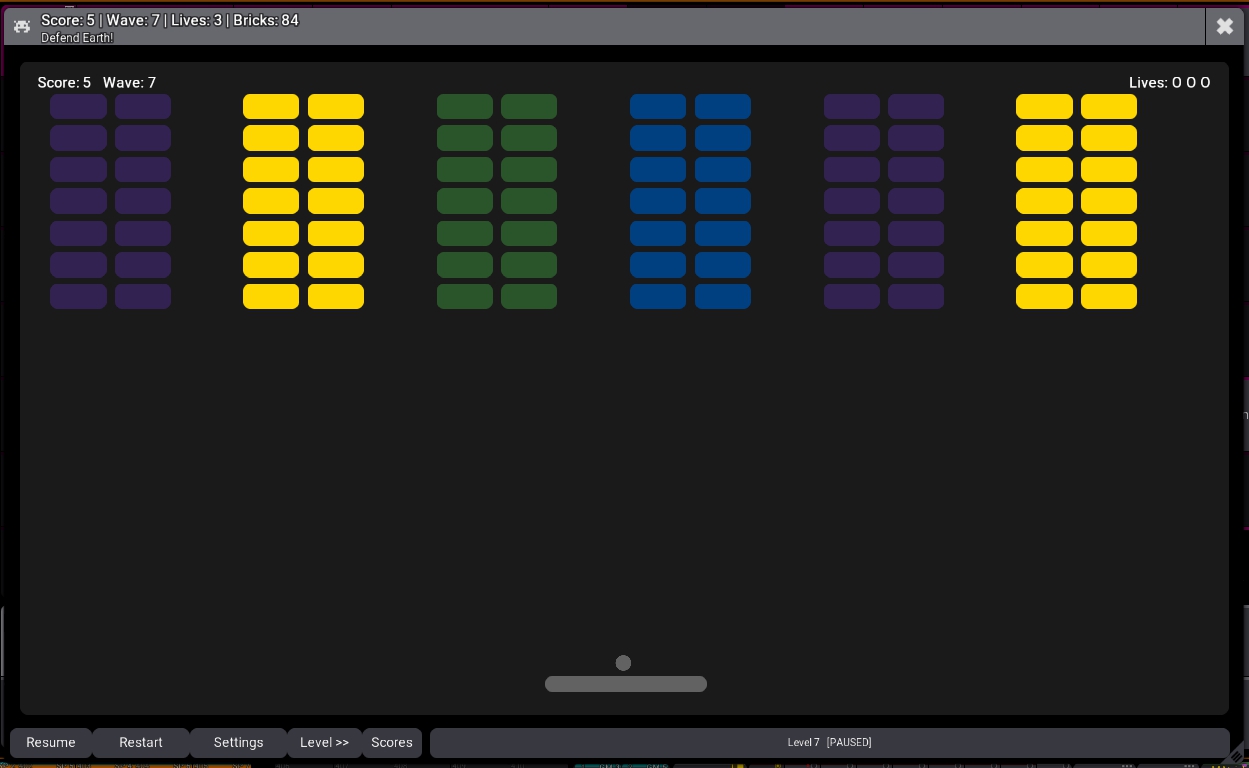Open the Settings menu
The width and height of the screenshot is (1249, 768).
238,742
